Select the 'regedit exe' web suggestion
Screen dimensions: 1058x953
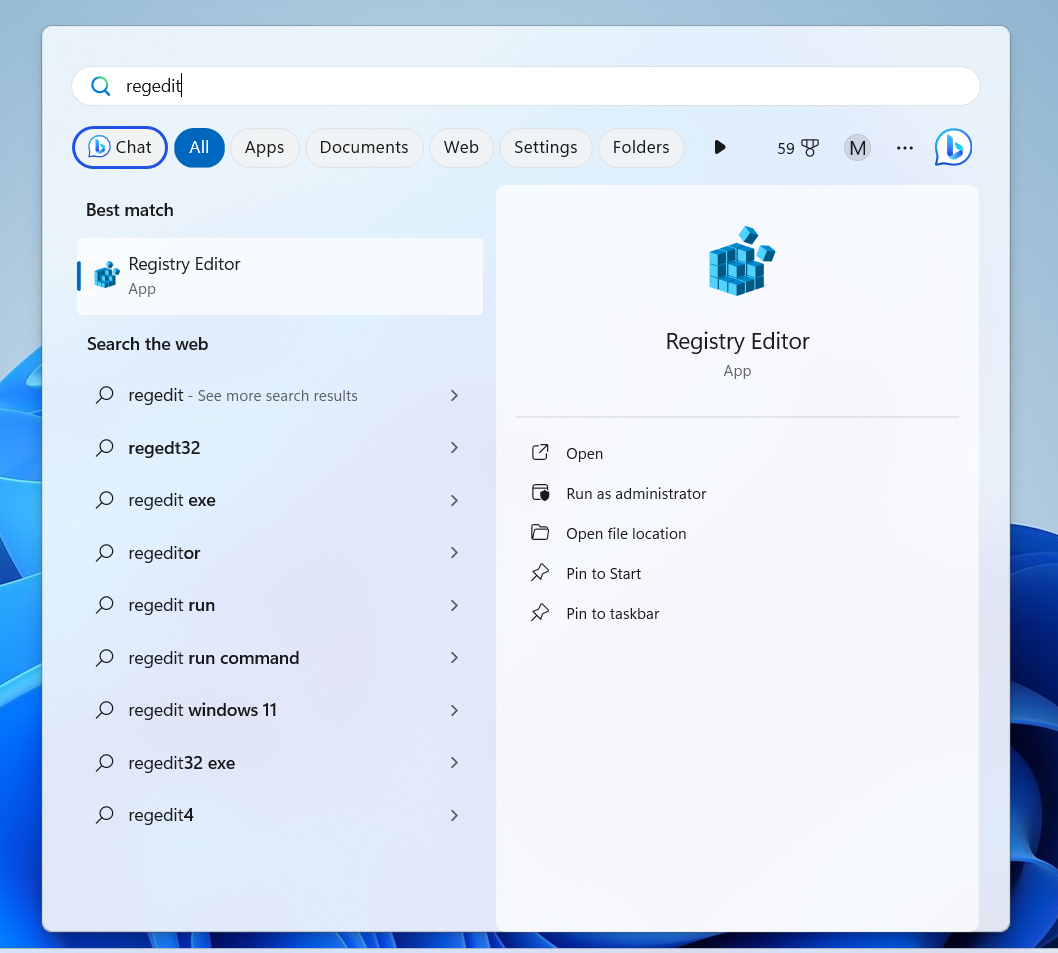click(x=280, y=500)
